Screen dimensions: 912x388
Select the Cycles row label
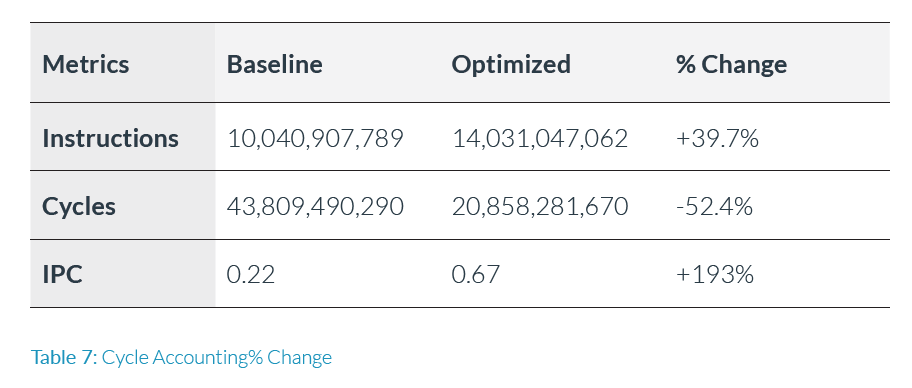tap(79, 207)
